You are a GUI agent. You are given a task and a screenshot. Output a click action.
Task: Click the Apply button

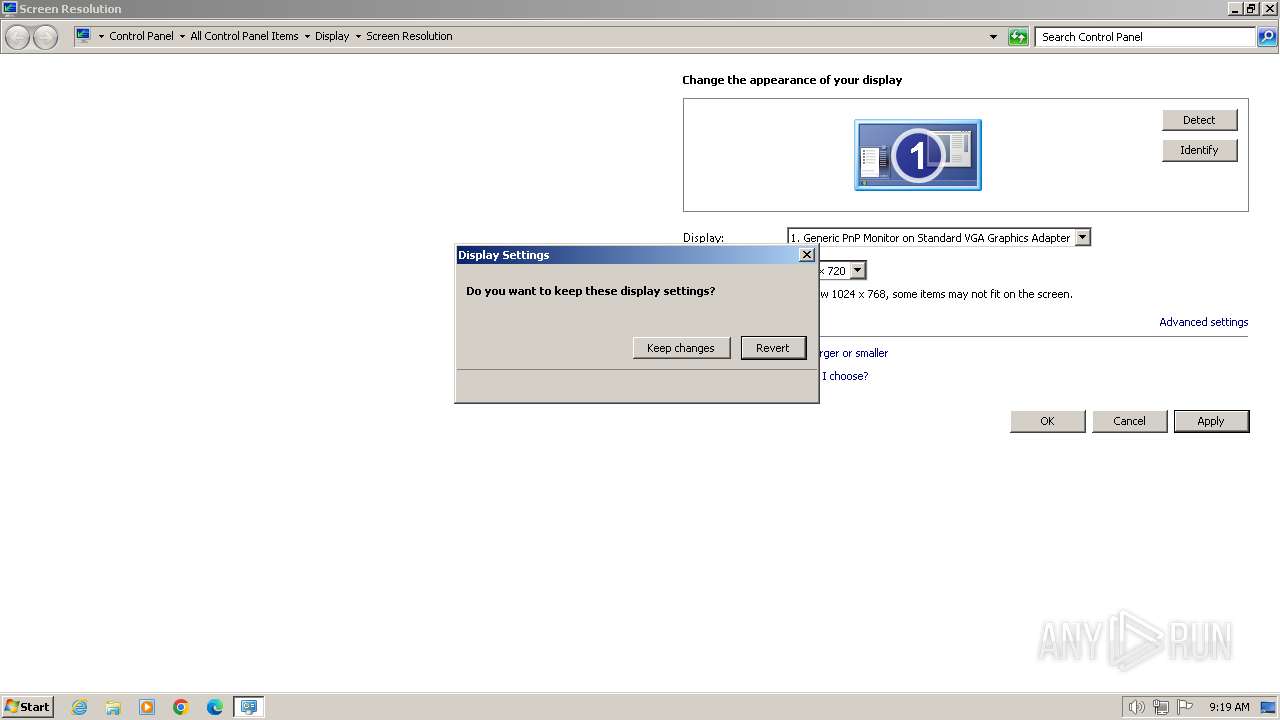[x=1211, y=421]
